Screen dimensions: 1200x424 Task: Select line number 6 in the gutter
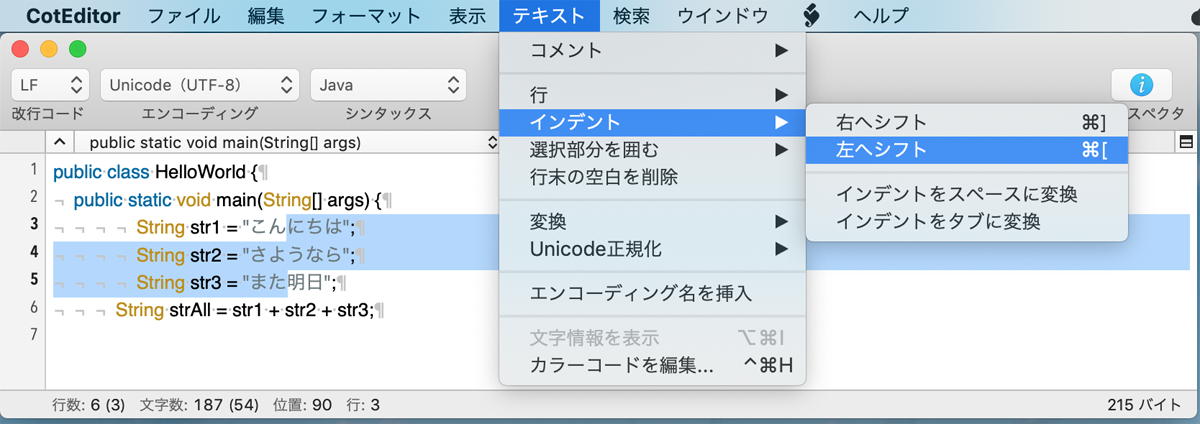click(34, 308)
